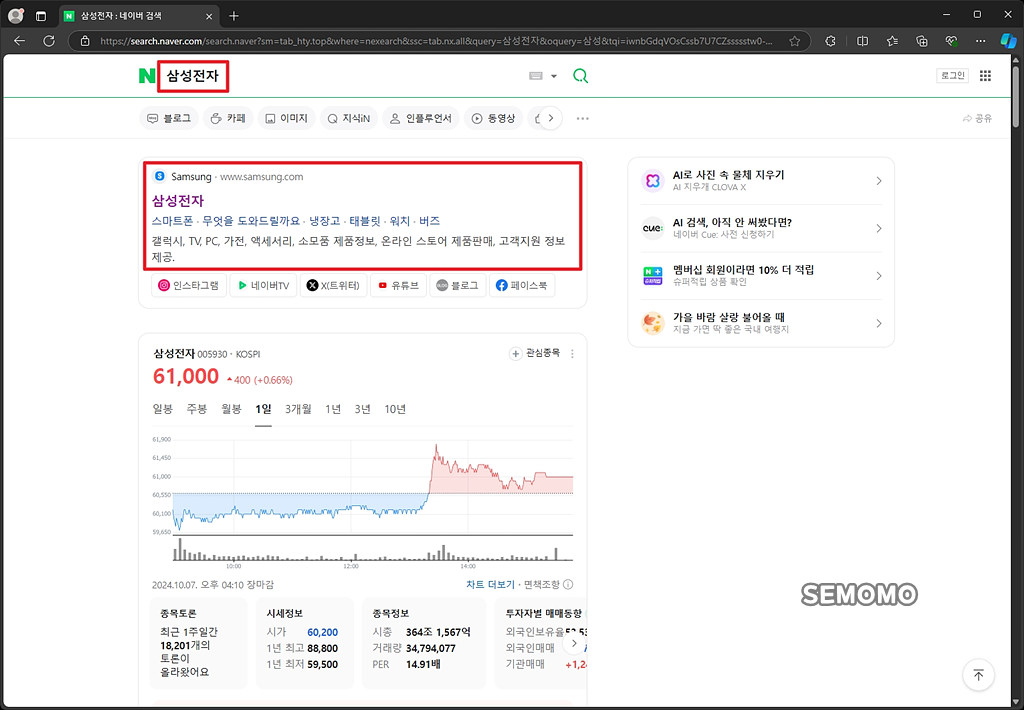The width and height of the screenshot is (1024, 710).
Task: Switch to the 인플루언서 tab
Action: pos(421,118)
